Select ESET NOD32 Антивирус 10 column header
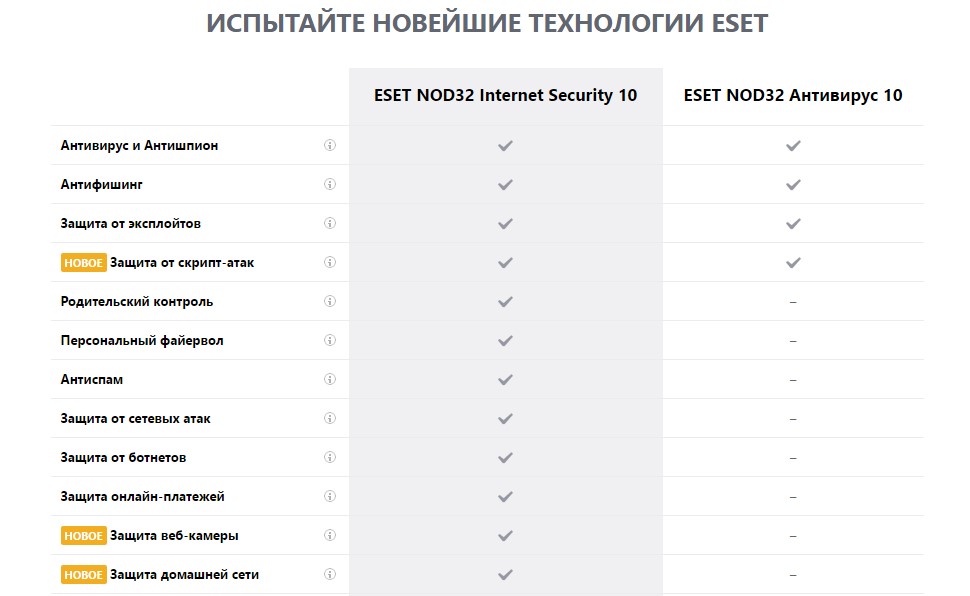The width and height of the screenshot is (970, 596). click(792, 96)
